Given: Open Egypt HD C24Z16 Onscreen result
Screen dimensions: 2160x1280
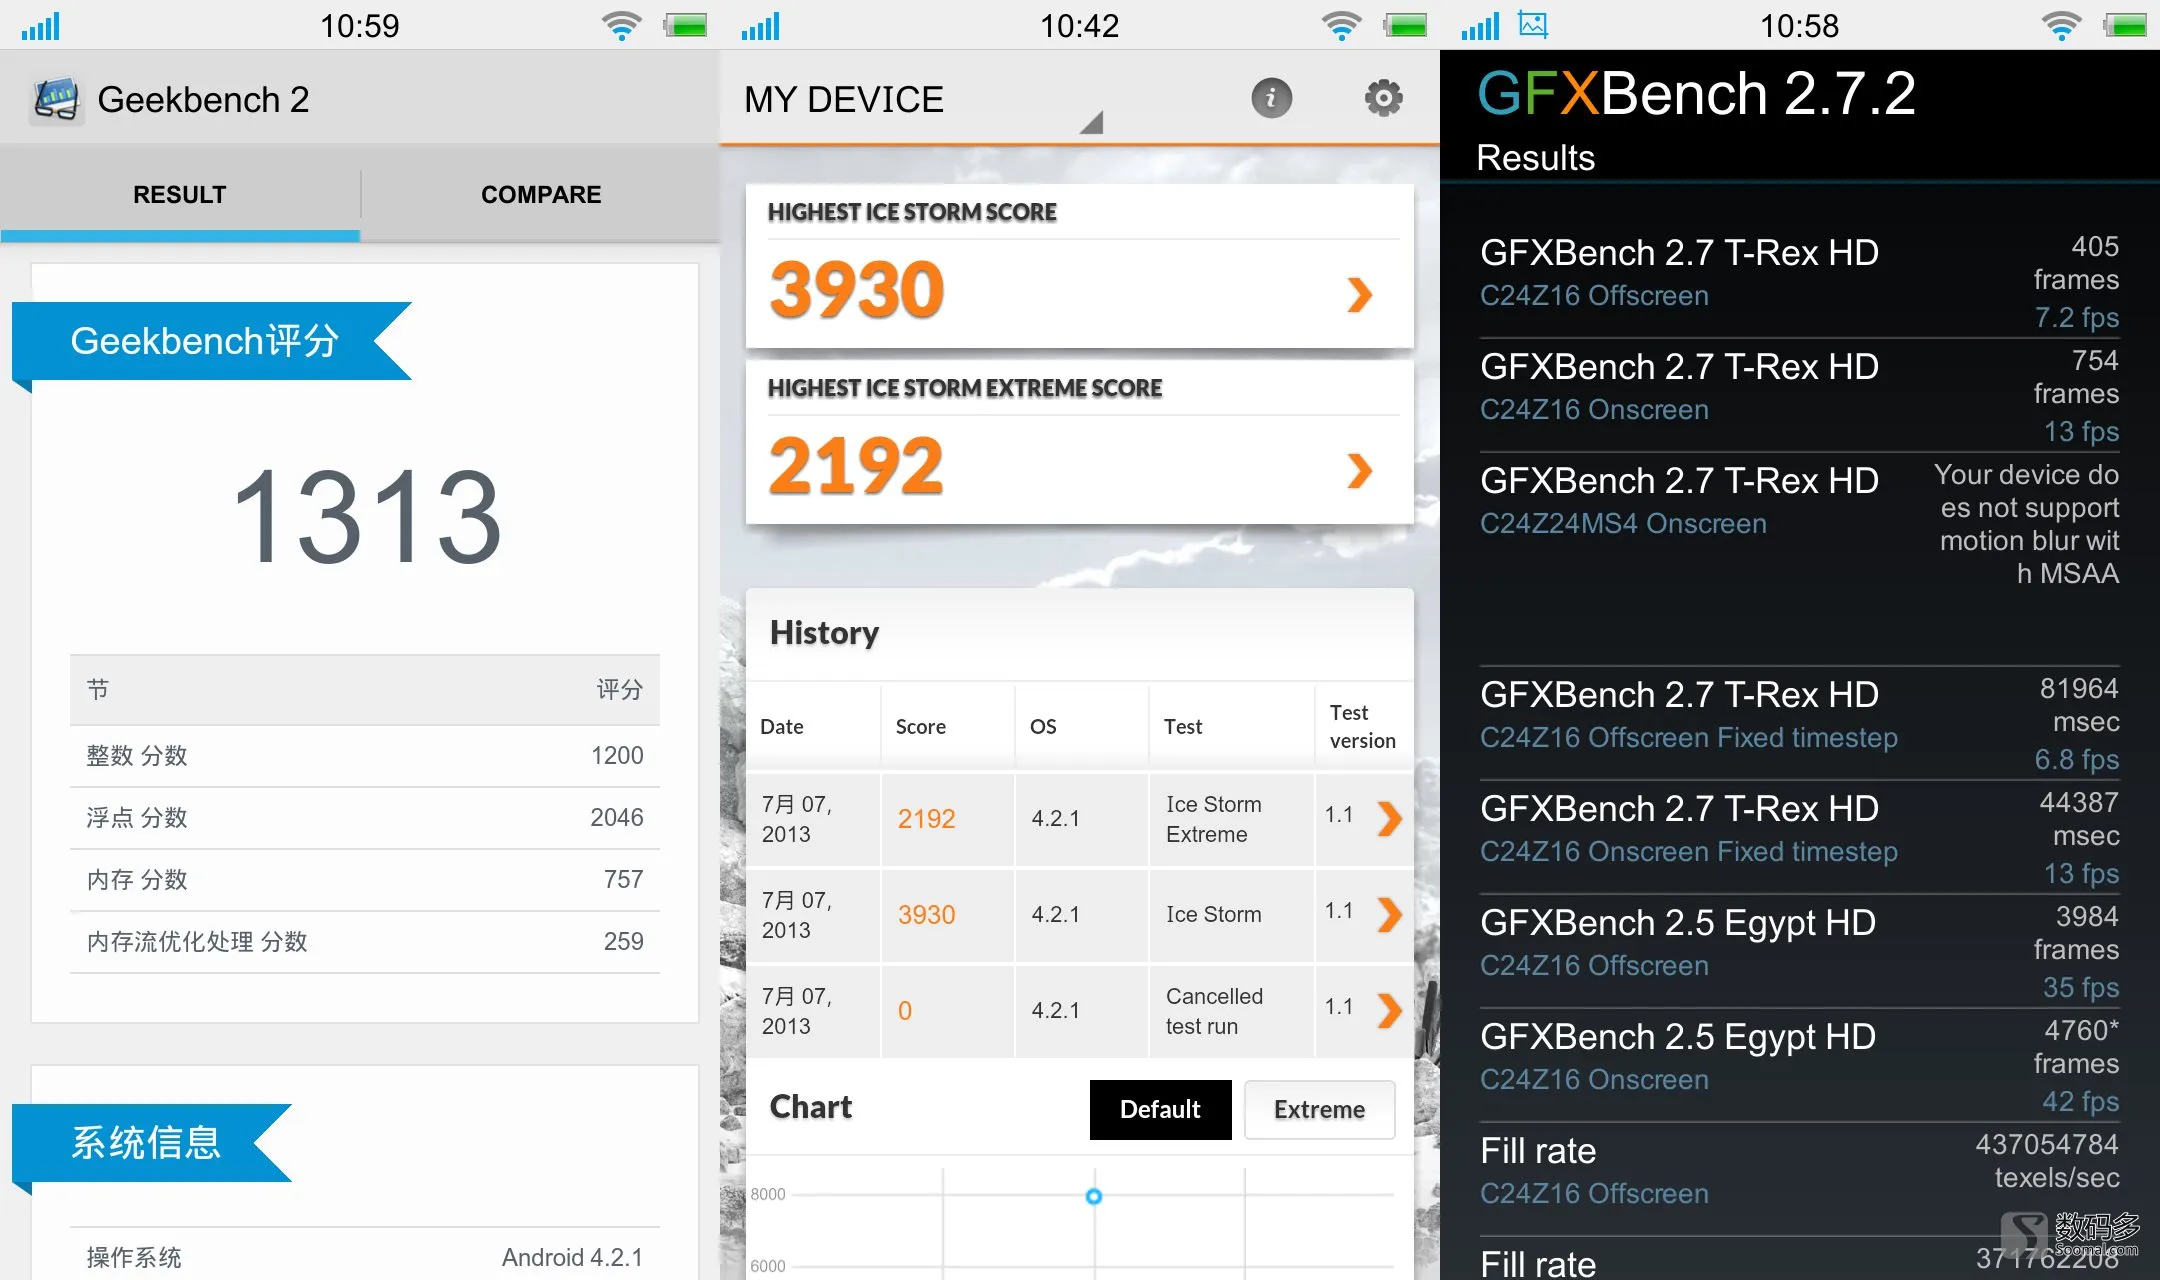Looking at the screenshot, I should pyautogui.click(x=1799, y=1066).
